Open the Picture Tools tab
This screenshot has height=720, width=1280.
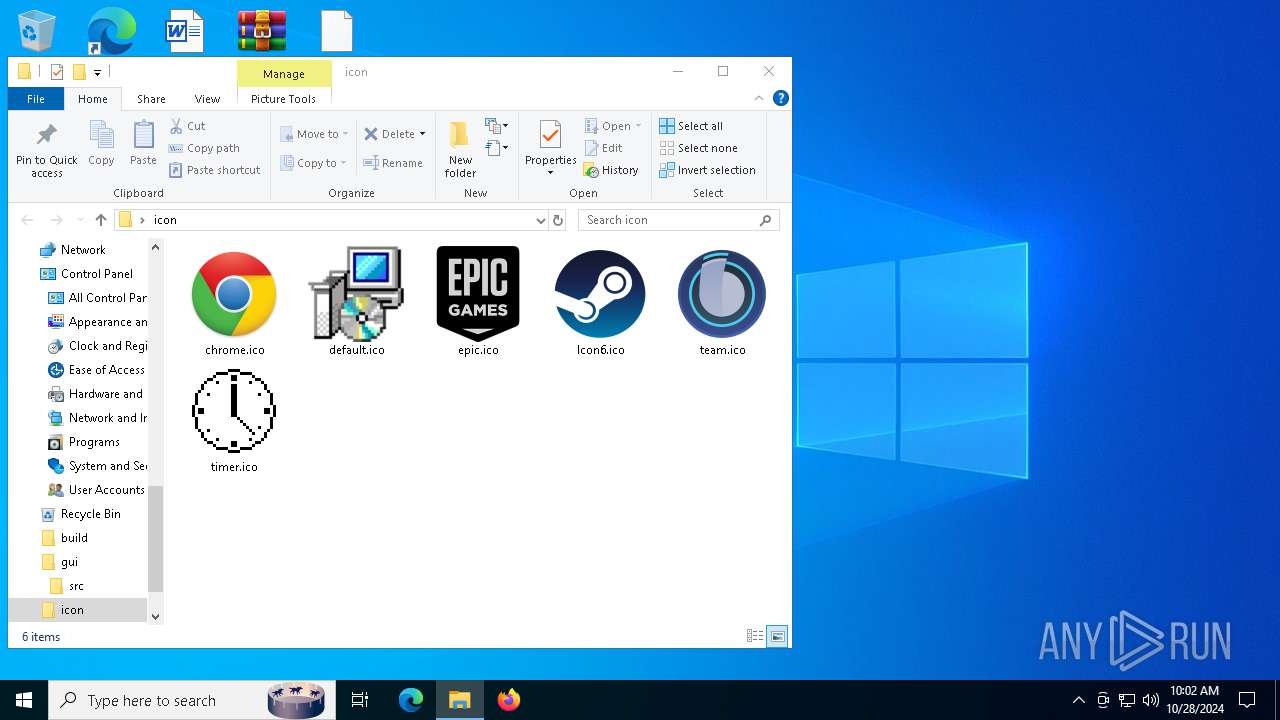click(x=283, y=99)
